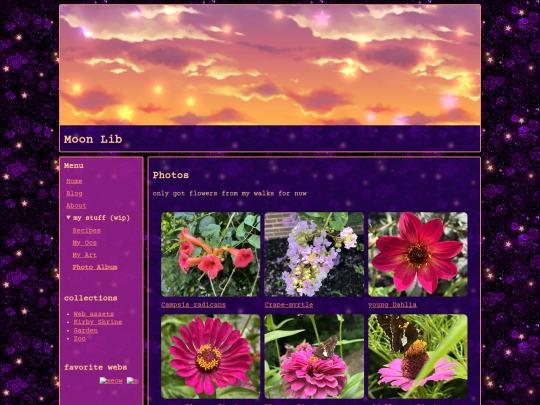Click the 'only got flowers from my walks' text
Viewport: 540px width, 405px height.
point(229,194)
